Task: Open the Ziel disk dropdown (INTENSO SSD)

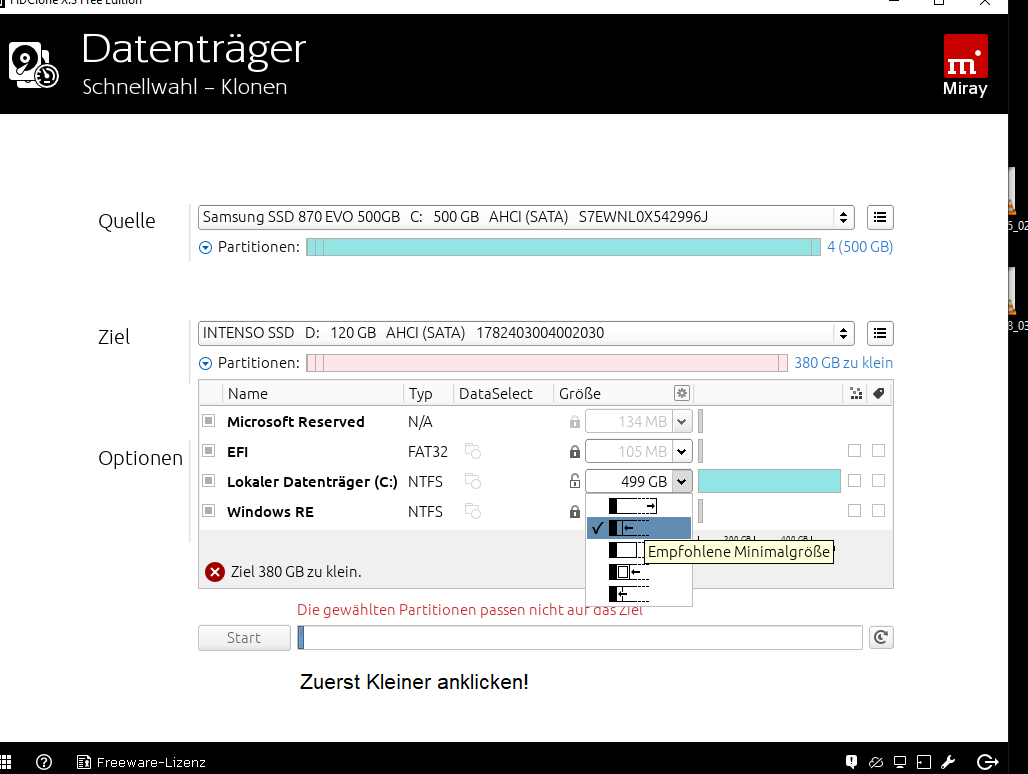Action: click(x=526, y=333)
